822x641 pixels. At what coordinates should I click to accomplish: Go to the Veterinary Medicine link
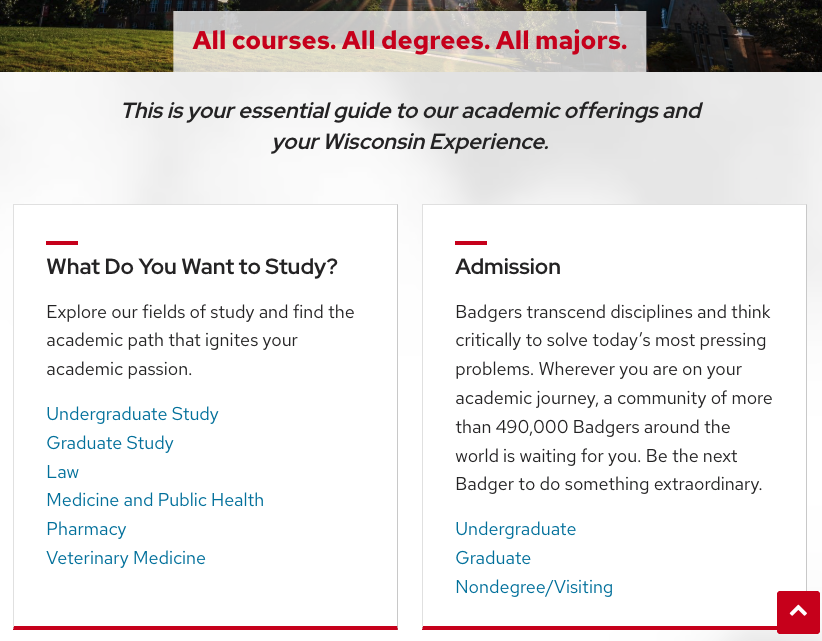(x=126, y=558)
